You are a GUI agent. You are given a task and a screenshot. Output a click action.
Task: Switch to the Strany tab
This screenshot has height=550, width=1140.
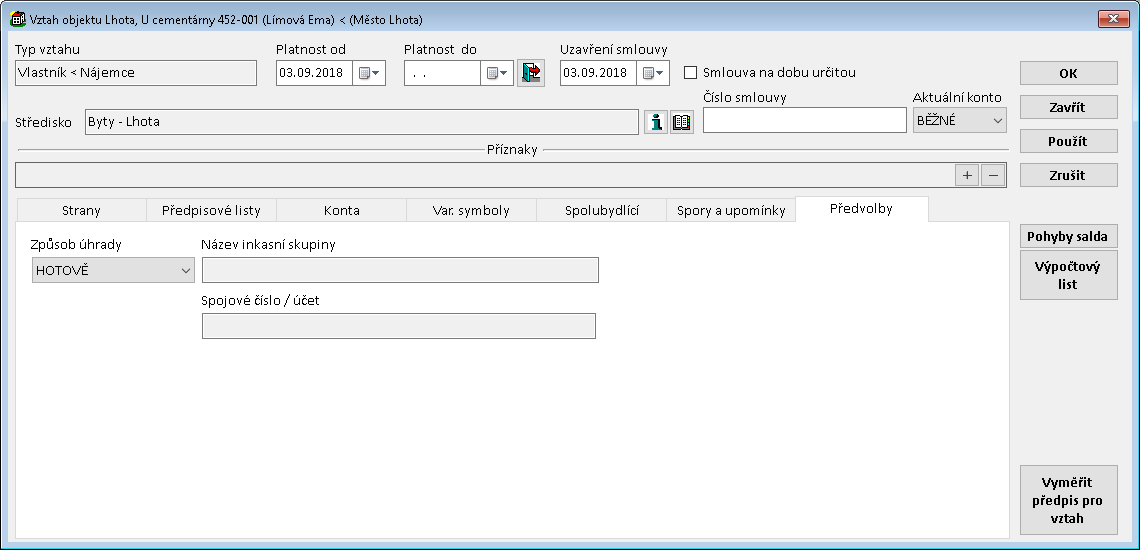(x=81, y=210)
